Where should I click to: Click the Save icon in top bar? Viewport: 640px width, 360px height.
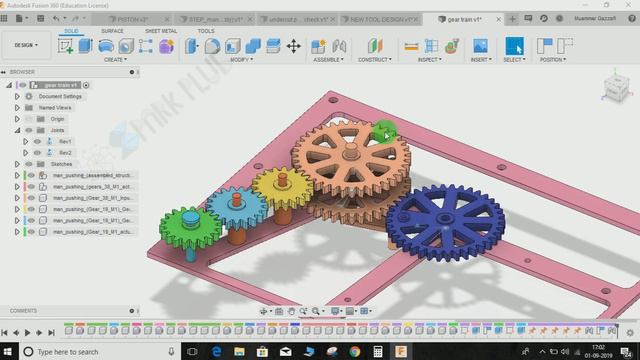click(40, 18)
